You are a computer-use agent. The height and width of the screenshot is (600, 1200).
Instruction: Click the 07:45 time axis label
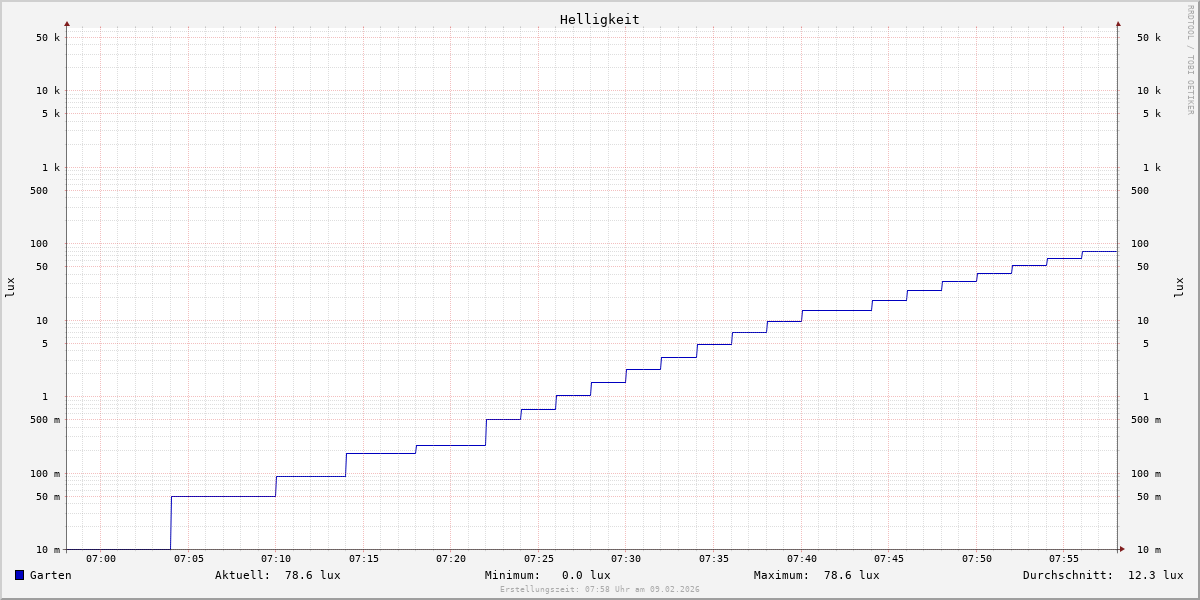[889, 559]
